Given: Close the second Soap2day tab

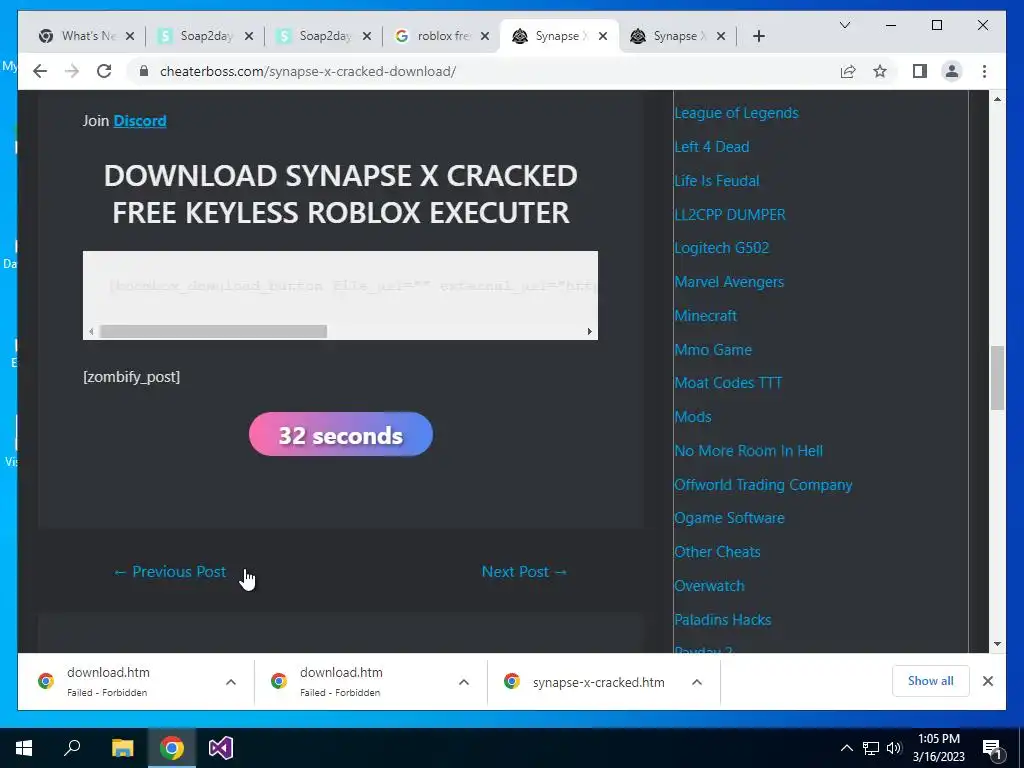Looking at the screenshot, I should coord(367,36).
